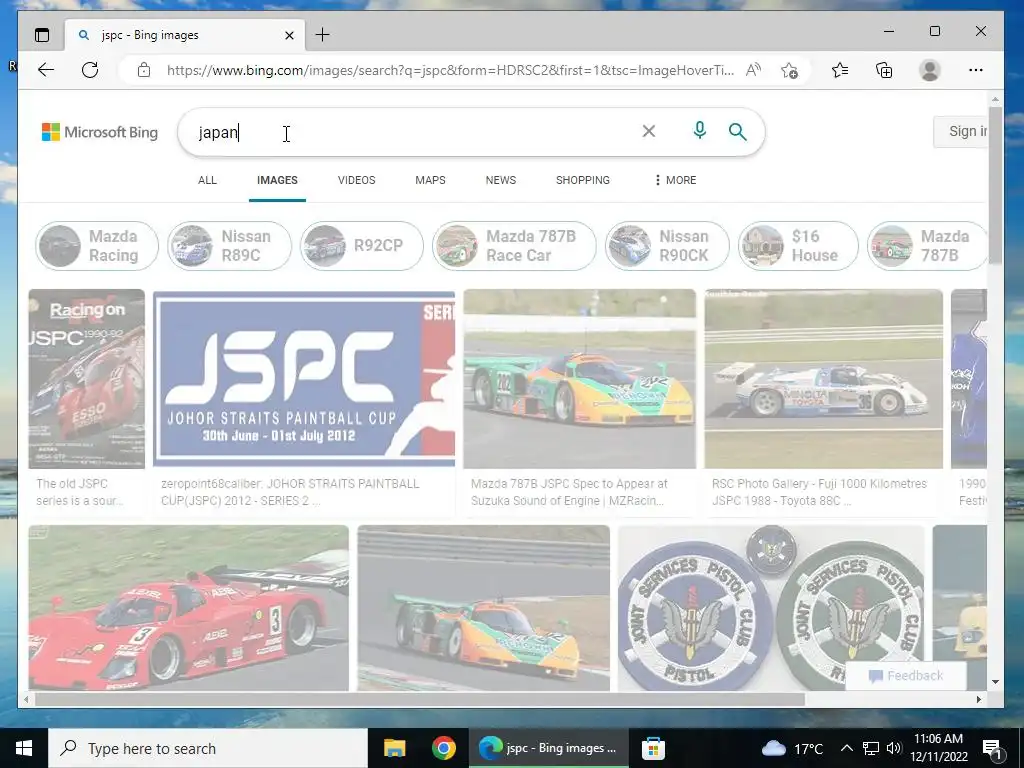Select the Nissan R89C suggestion chip
1024x768 pixels.
pos(229,246)
